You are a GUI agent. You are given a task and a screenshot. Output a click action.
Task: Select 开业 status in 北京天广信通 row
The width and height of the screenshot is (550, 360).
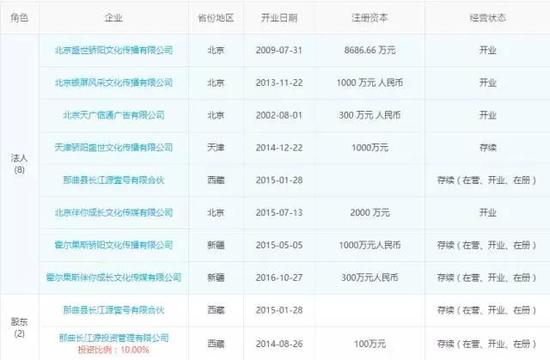488,115
